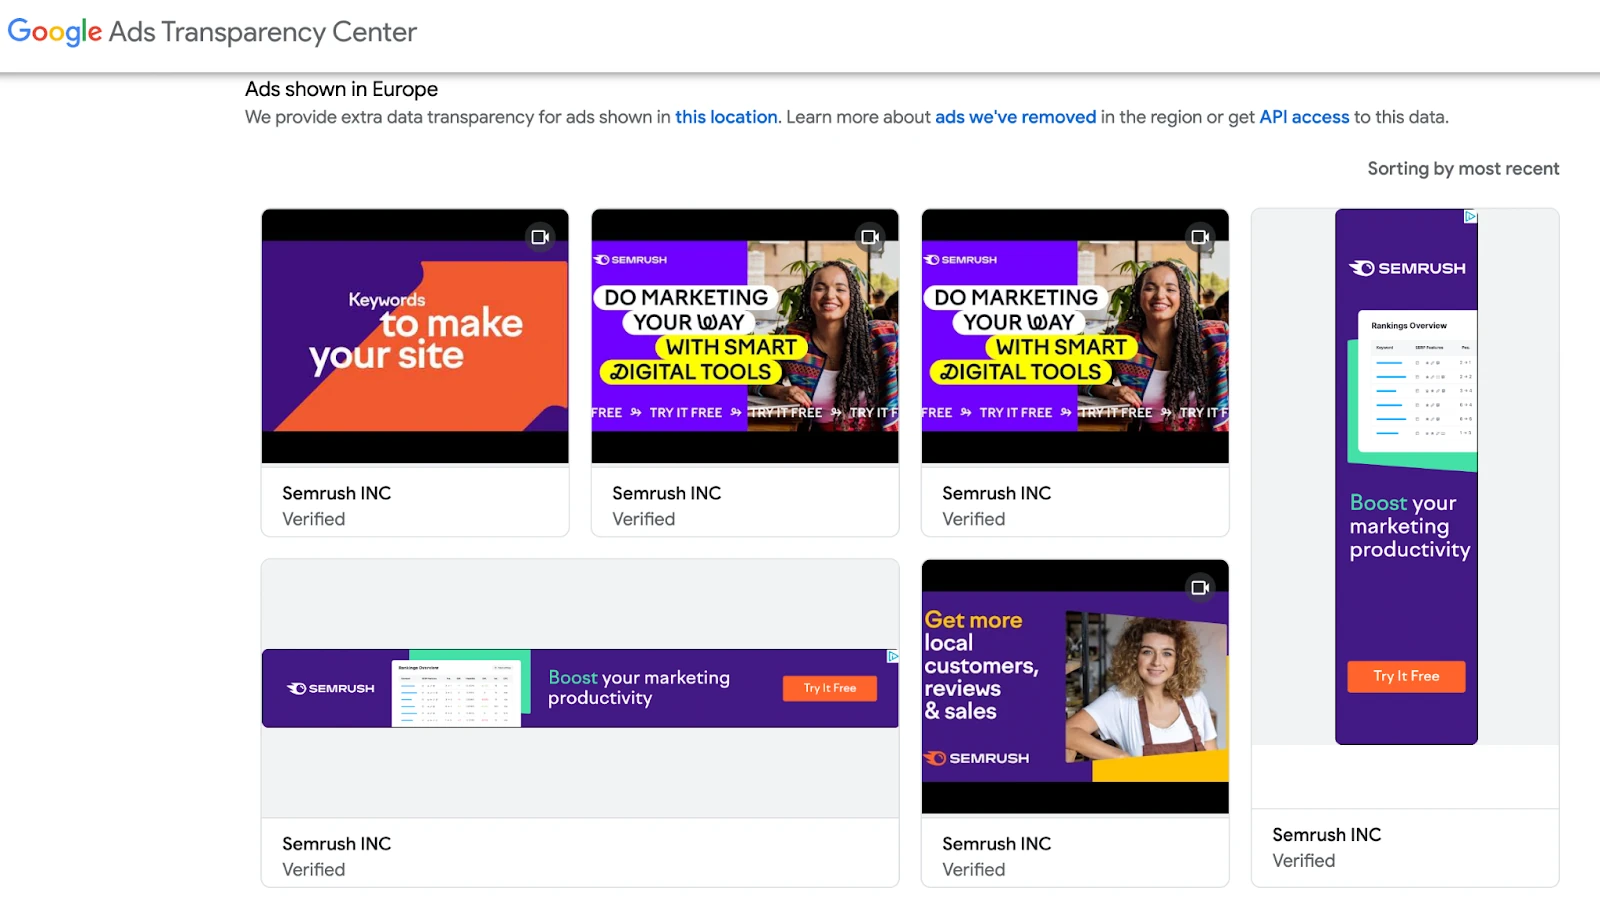Viewport: 1600px width, 906px height.
Task: Click video icon on Get more local customers ad
Action: tap(1200, 587)
